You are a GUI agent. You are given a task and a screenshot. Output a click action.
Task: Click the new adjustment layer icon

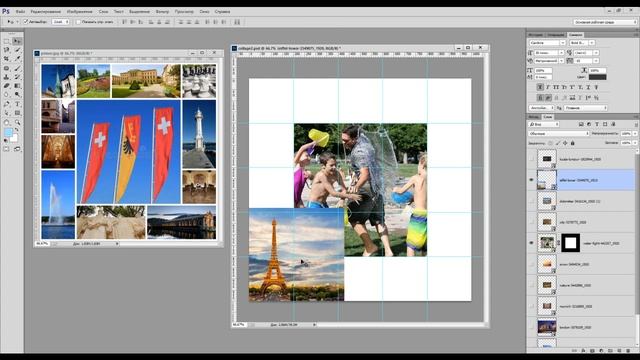601,351
